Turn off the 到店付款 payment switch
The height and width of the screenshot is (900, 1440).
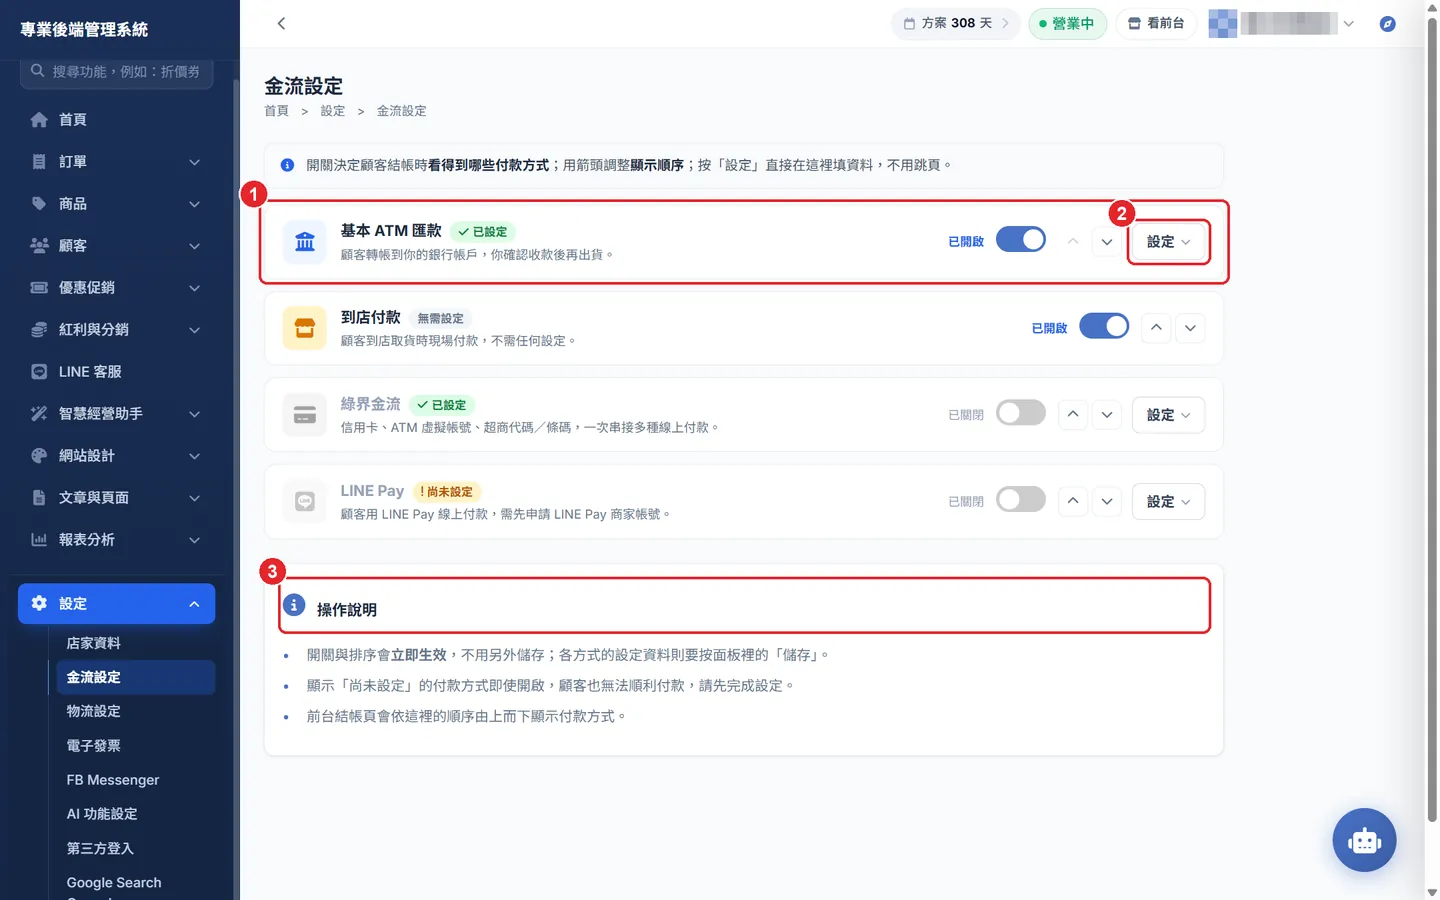coord(1104,326)
